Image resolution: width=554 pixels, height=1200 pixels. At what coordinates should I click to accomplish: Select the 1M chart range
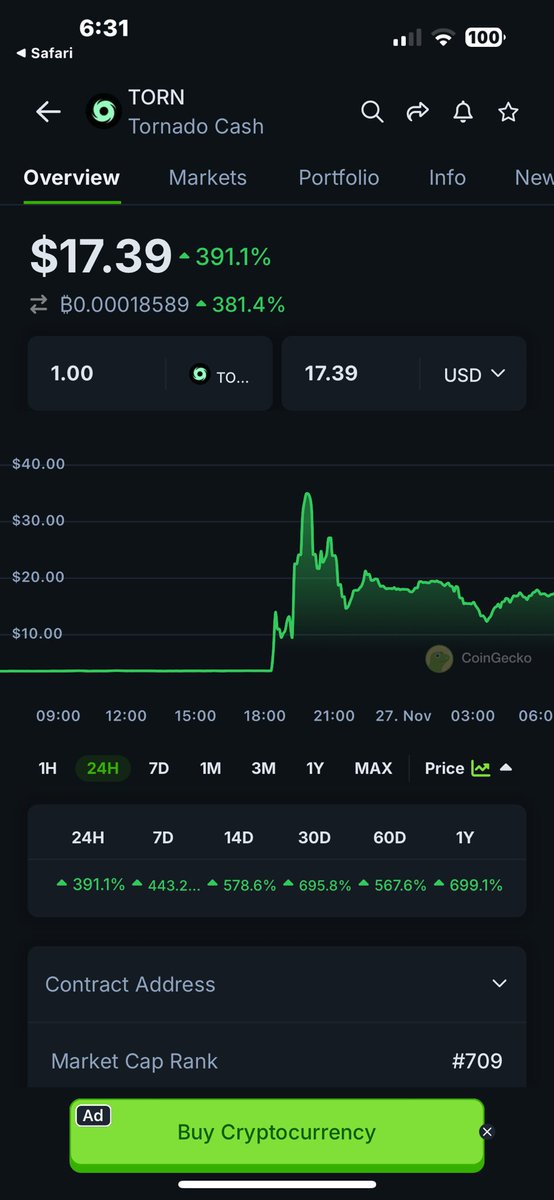click(210, 768)
